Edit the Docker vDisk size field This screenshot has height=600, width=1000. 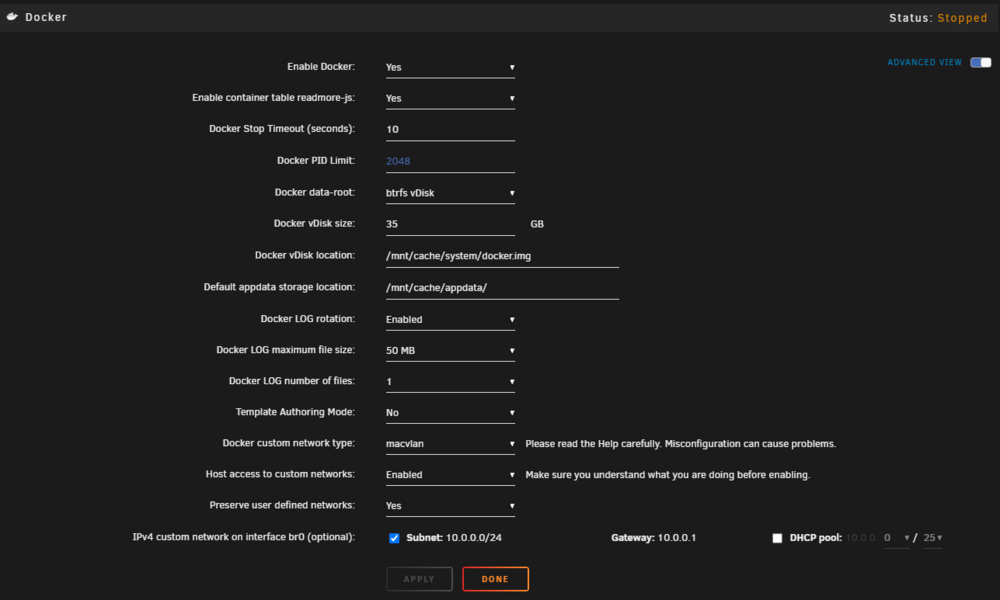tap(450, 224)
